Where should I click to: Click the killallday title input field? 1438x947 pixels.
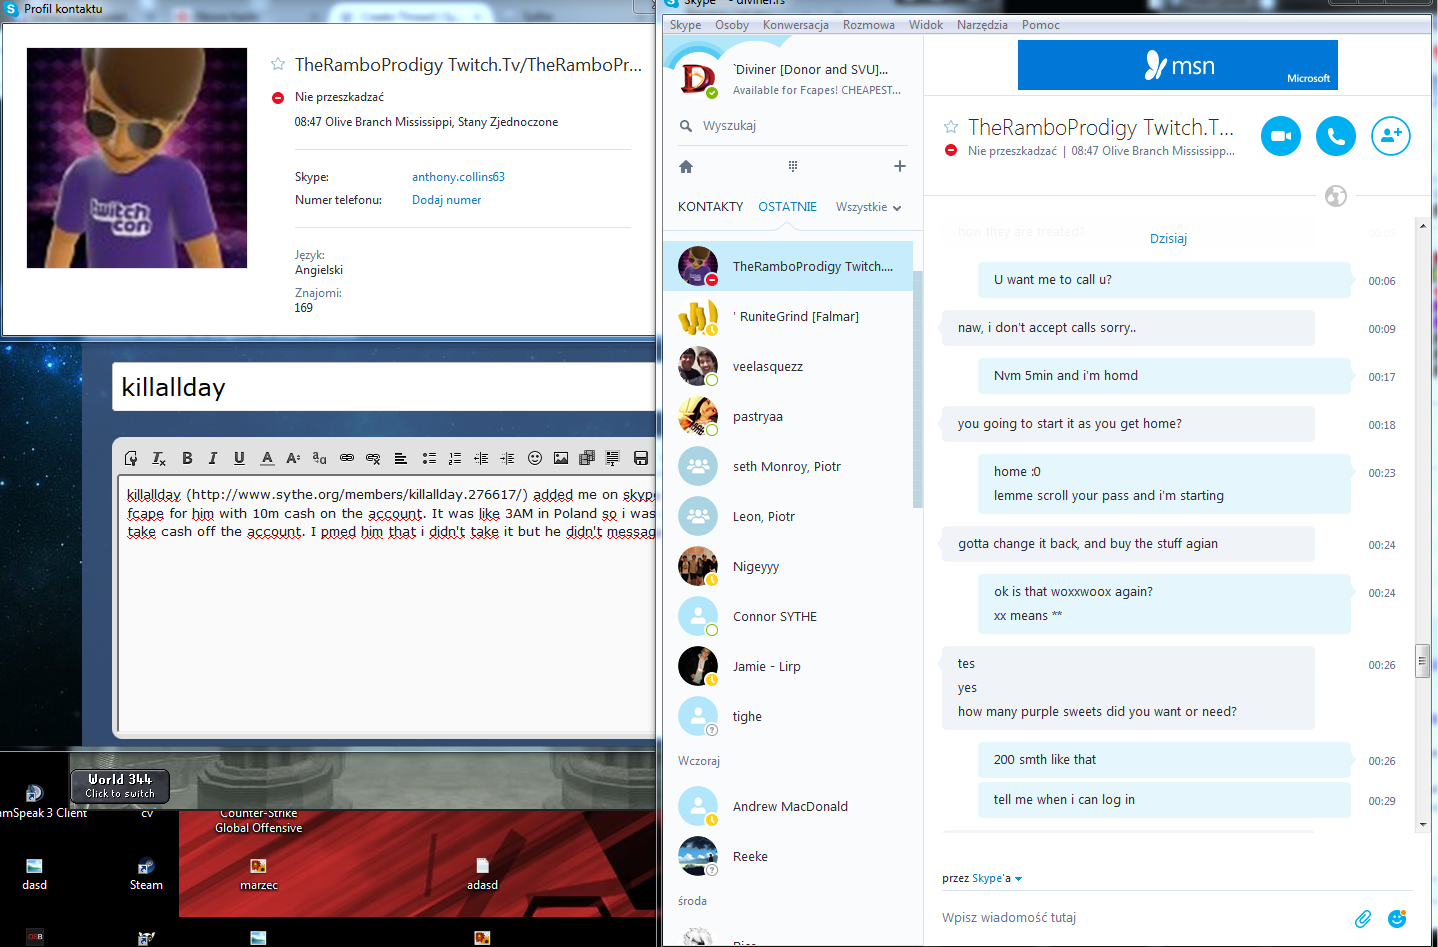384,387
